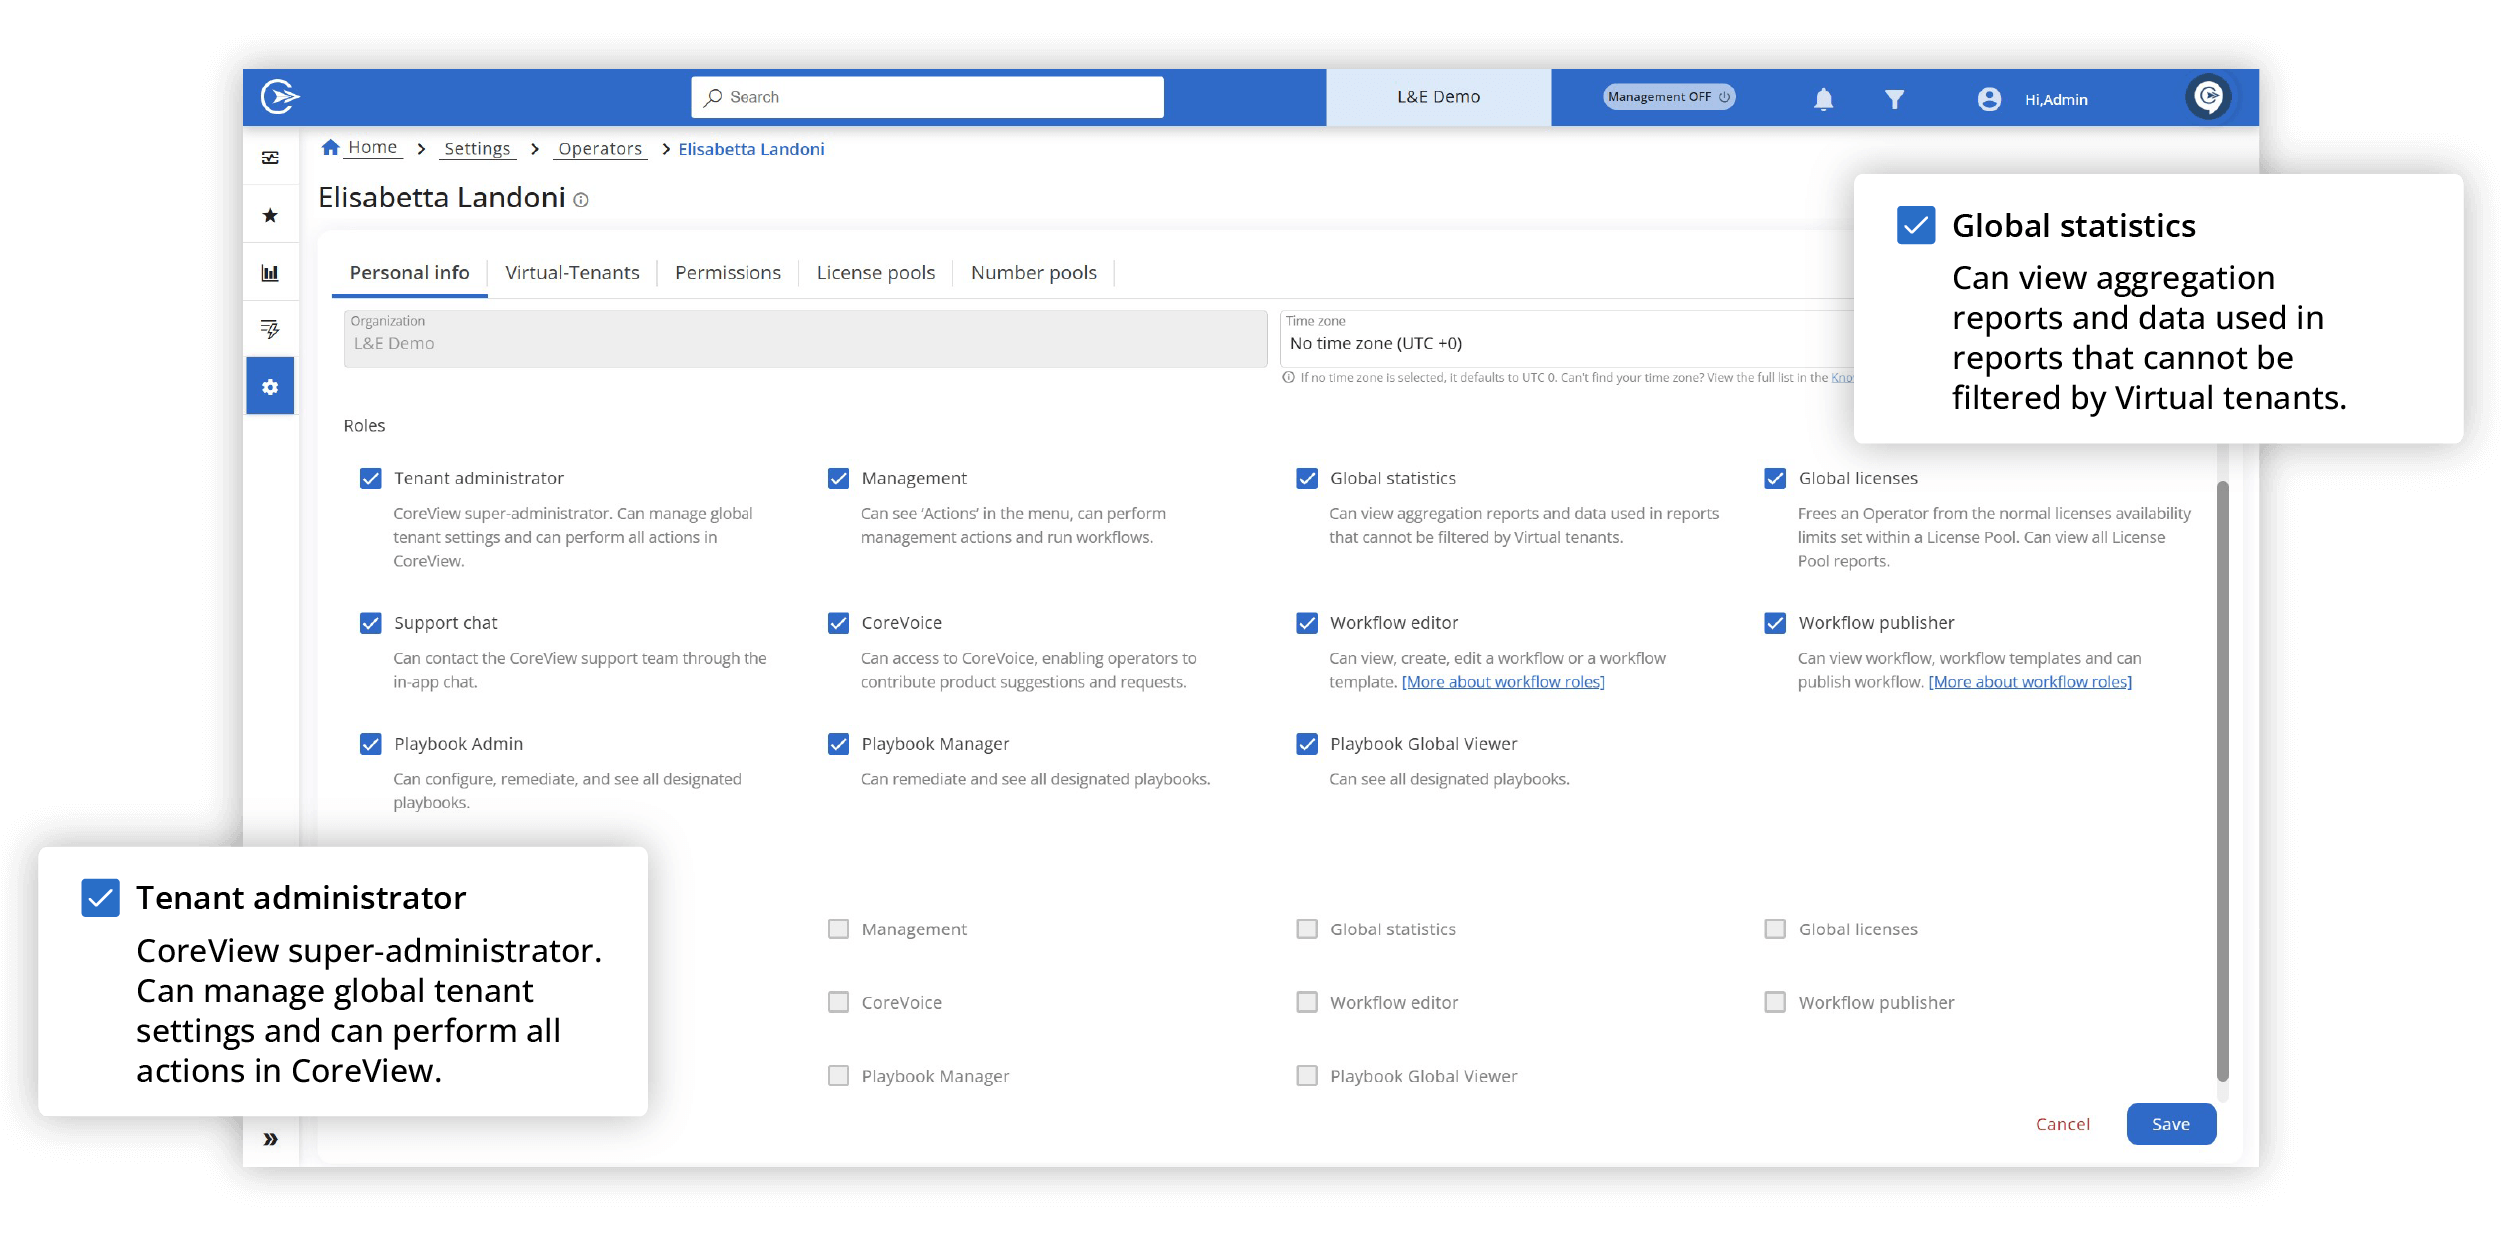Open the filter funnel icon
Screen dimensions: 2502x1236
[1894, 99]
